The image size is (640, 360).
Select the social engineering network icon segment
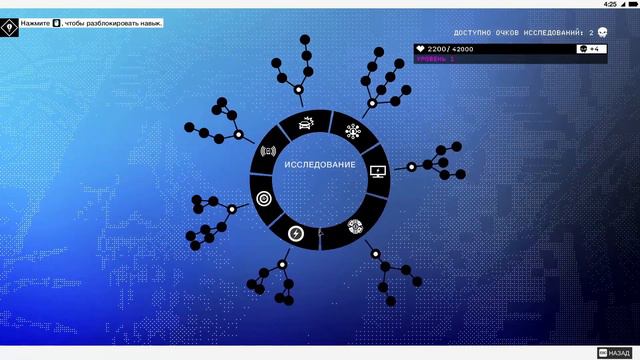pyautogui.click(x=353, y=131)
